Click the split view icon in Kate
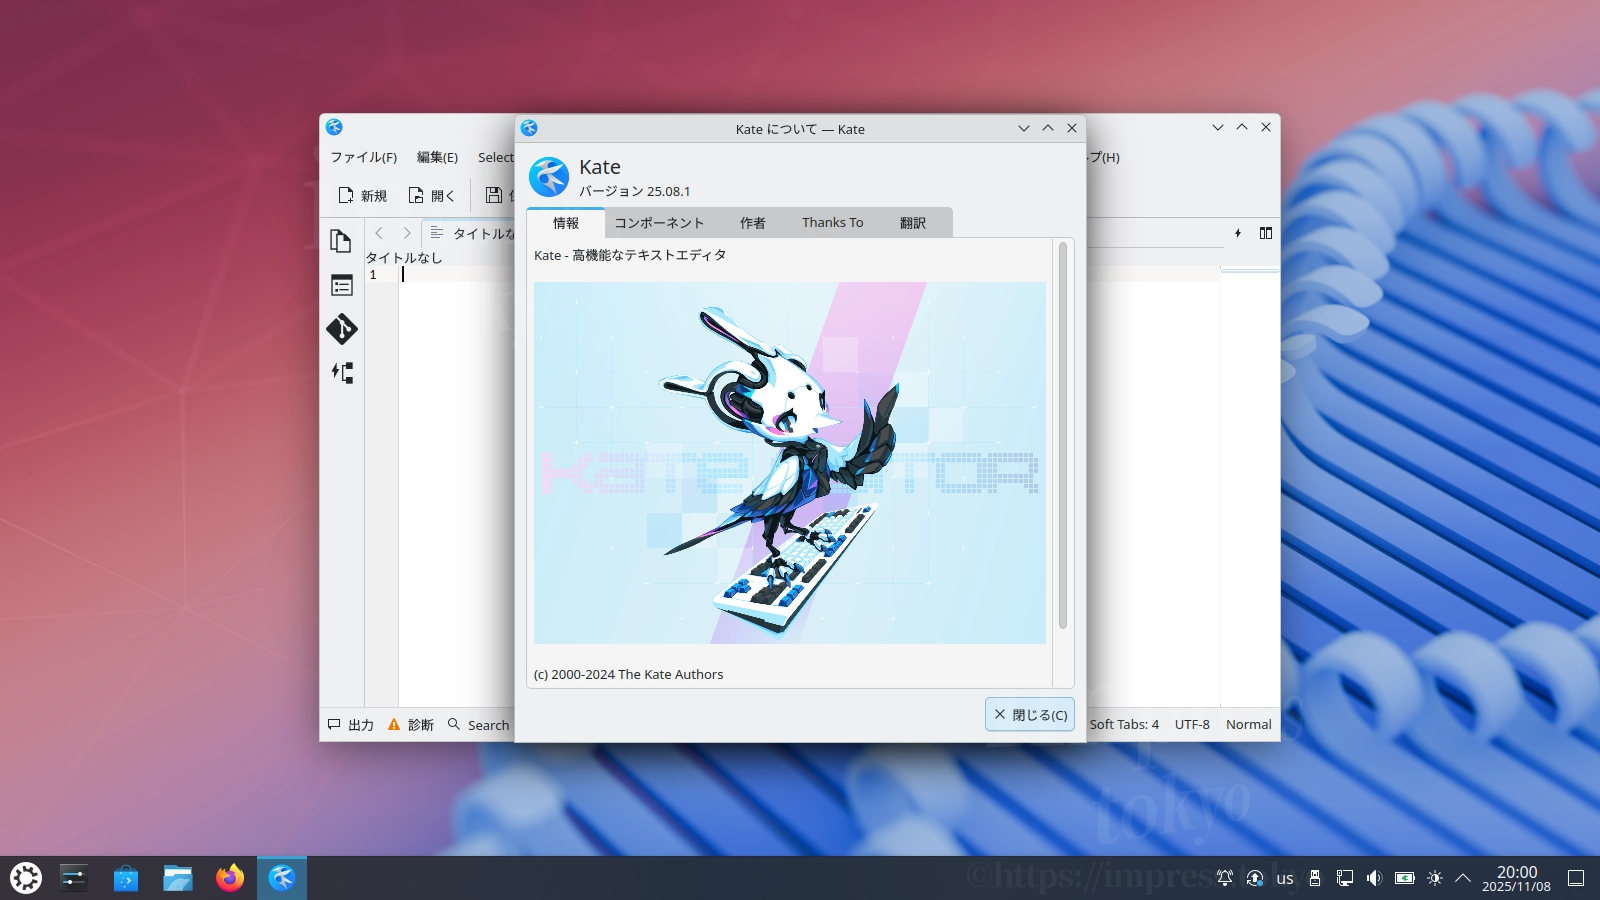Screen dimensions: 1600x900 (x=1266, y=233)
